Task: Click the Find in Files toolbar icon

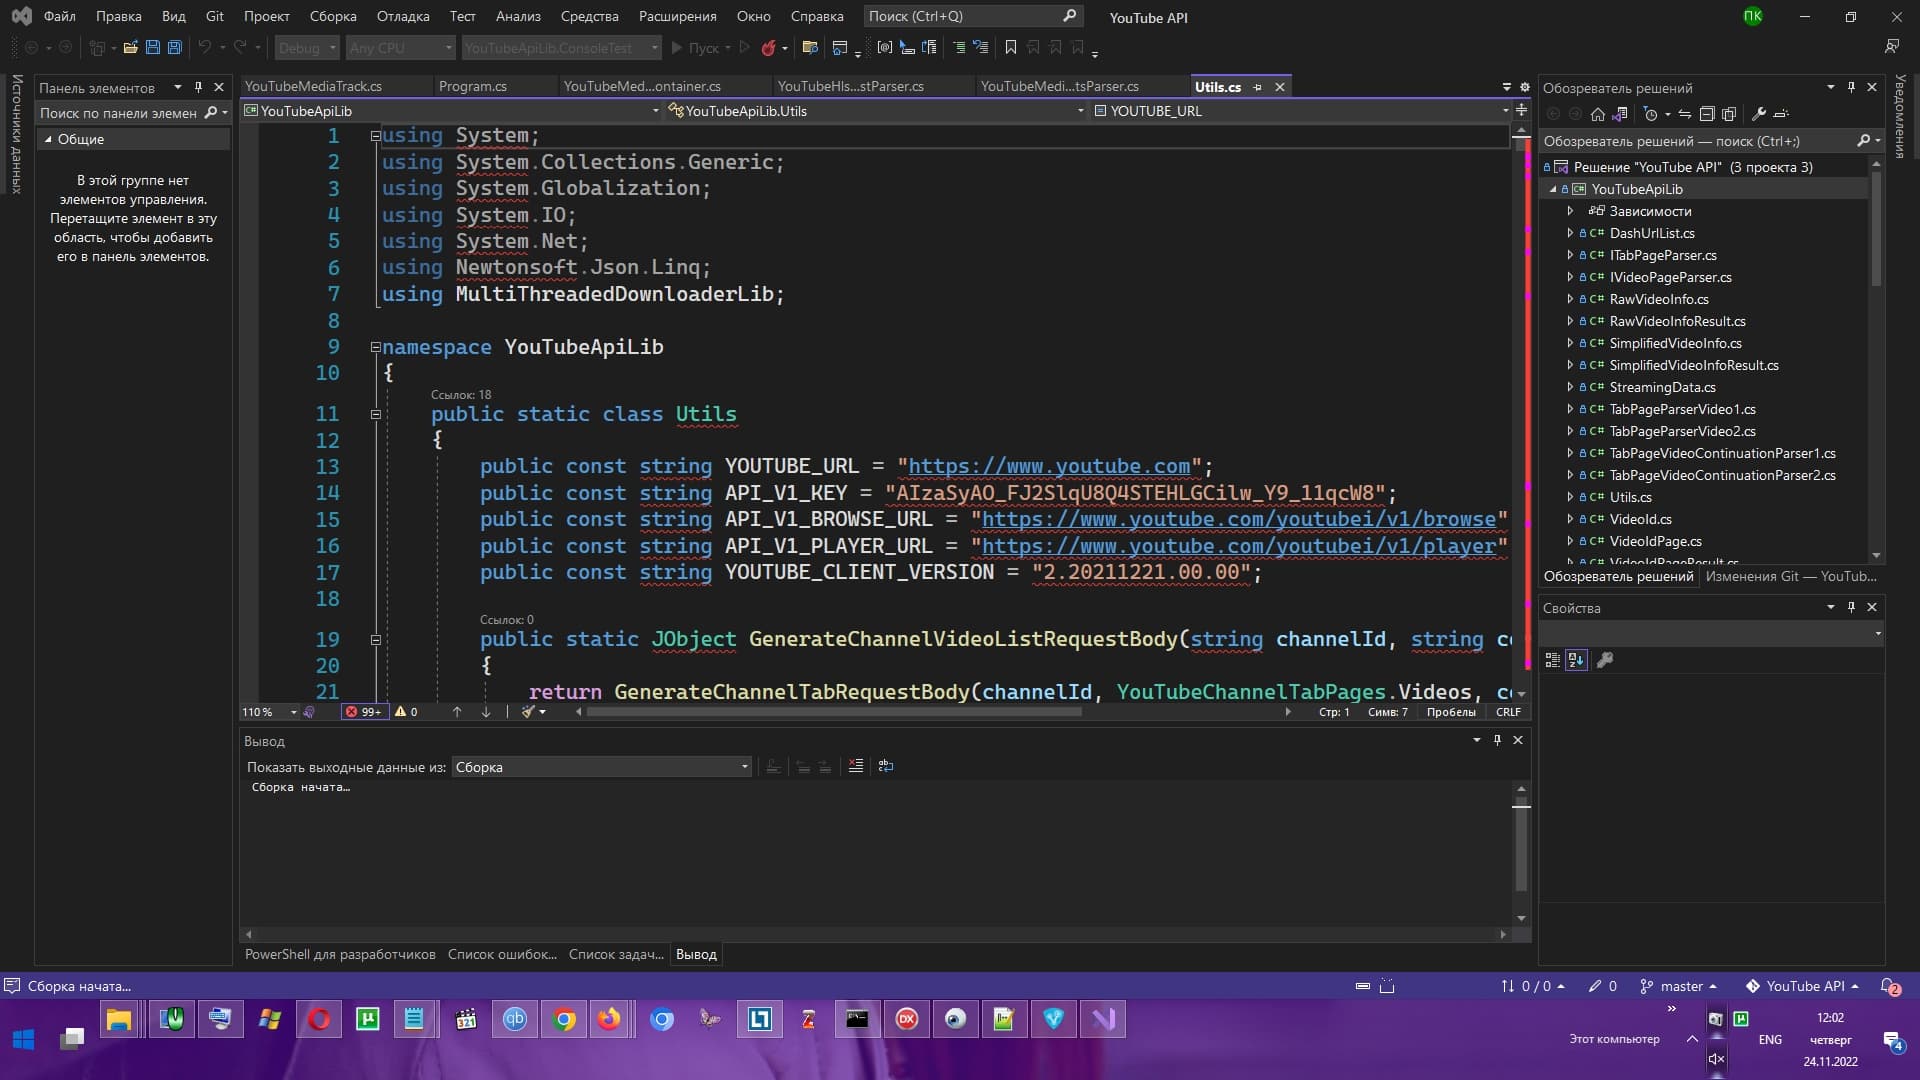Action: [x=810, y=47]
